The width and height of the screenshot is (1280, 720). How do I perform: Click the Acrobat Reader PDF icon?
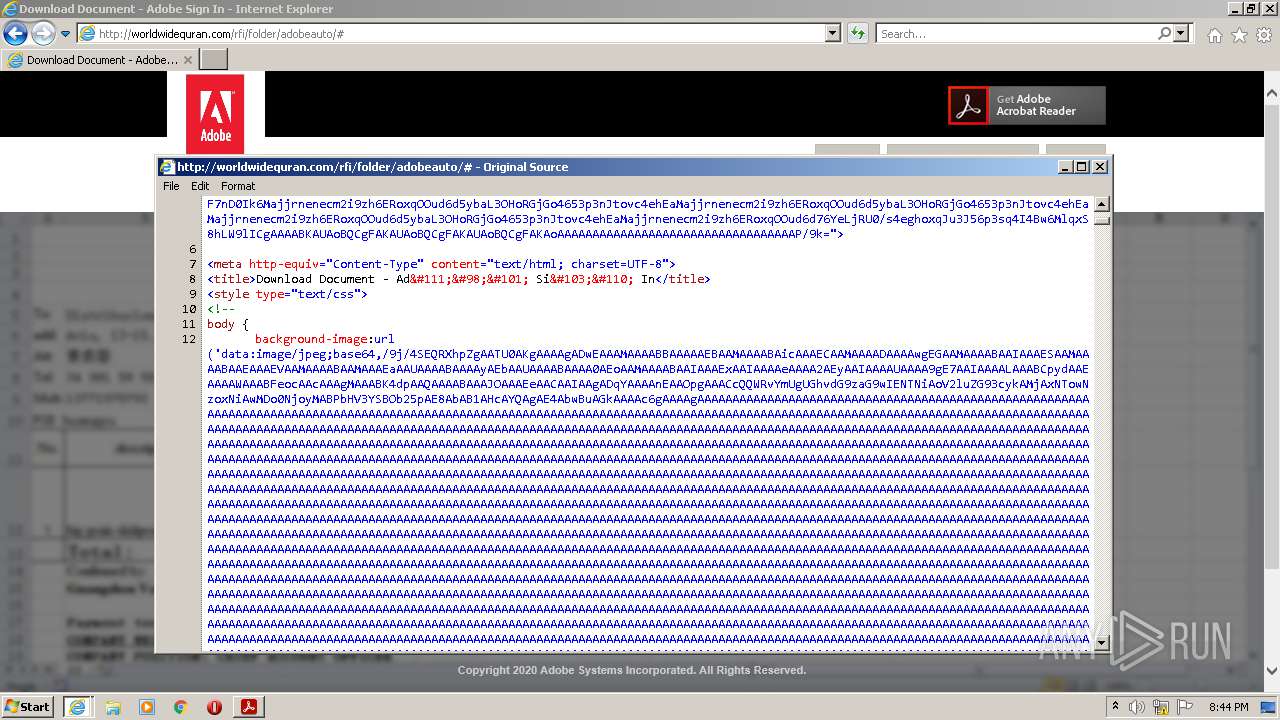click(x=968, y=105)
